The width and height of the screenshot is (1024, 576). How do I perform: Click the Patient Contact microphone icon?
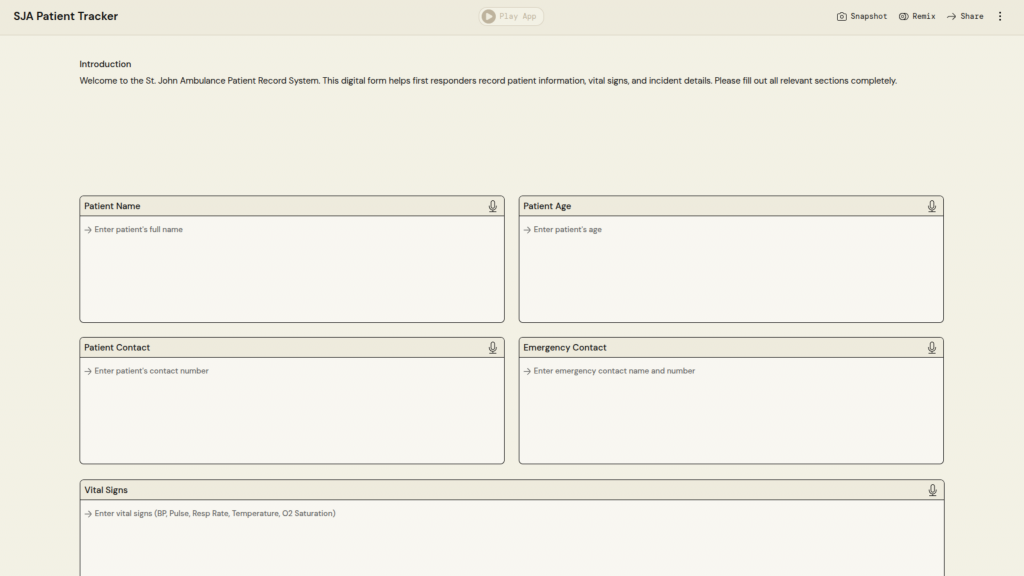pos(493,348)
